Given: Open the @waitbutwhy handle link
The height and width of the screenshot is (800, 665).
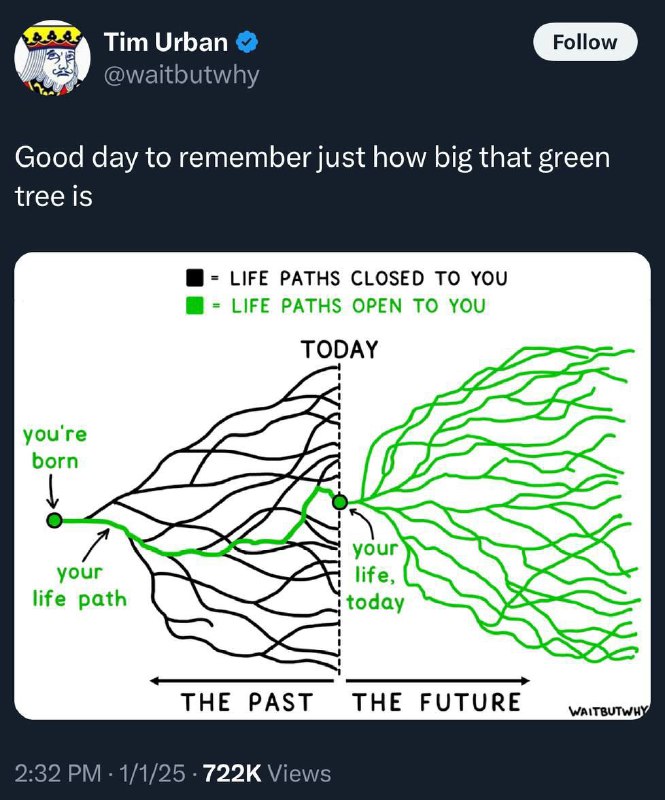Looking at the screenshot, I should click(x=181, y=75).
